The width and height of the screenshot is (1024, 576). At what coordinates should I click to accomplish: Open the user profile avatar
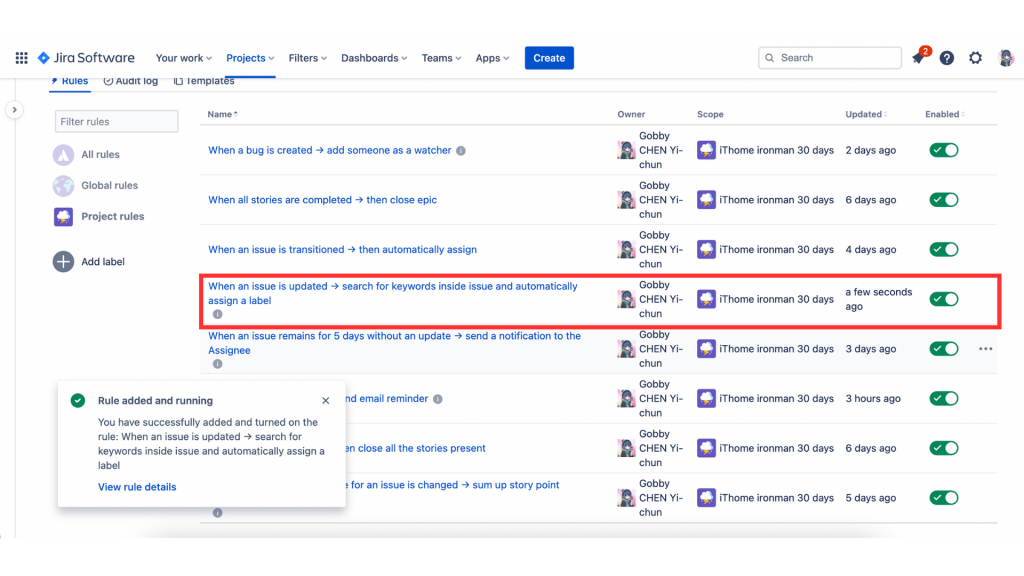pos(1006,58)
